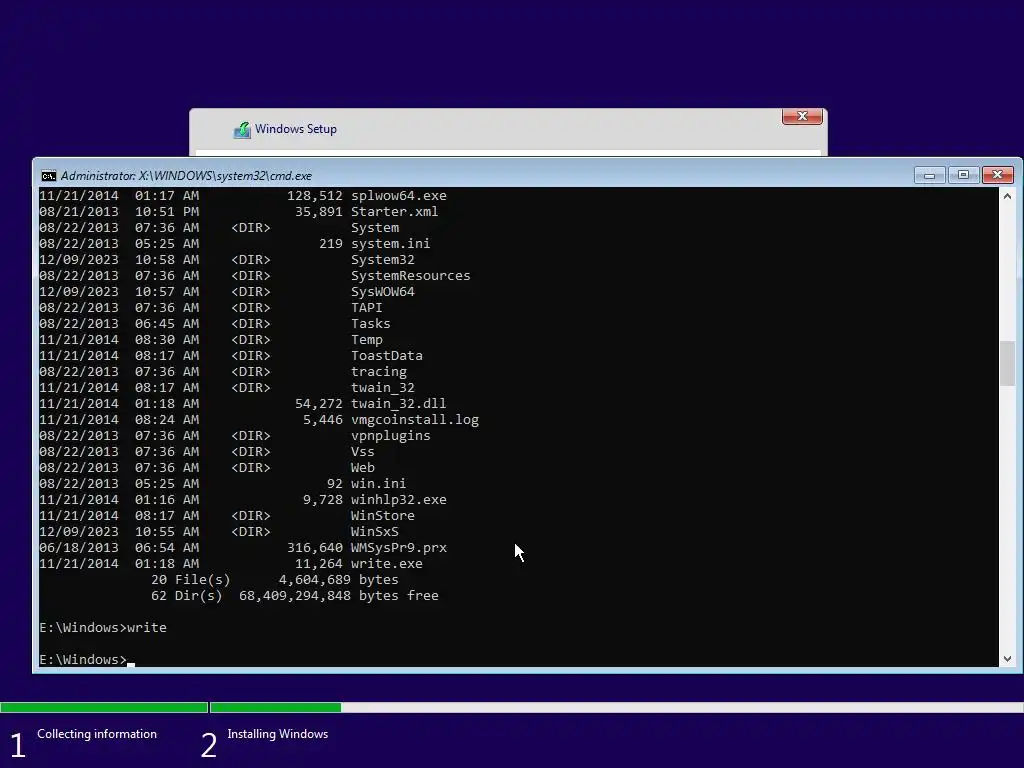Click the vpnplugins directory name
Screen dimensions: 1024x768
[391, 436]
